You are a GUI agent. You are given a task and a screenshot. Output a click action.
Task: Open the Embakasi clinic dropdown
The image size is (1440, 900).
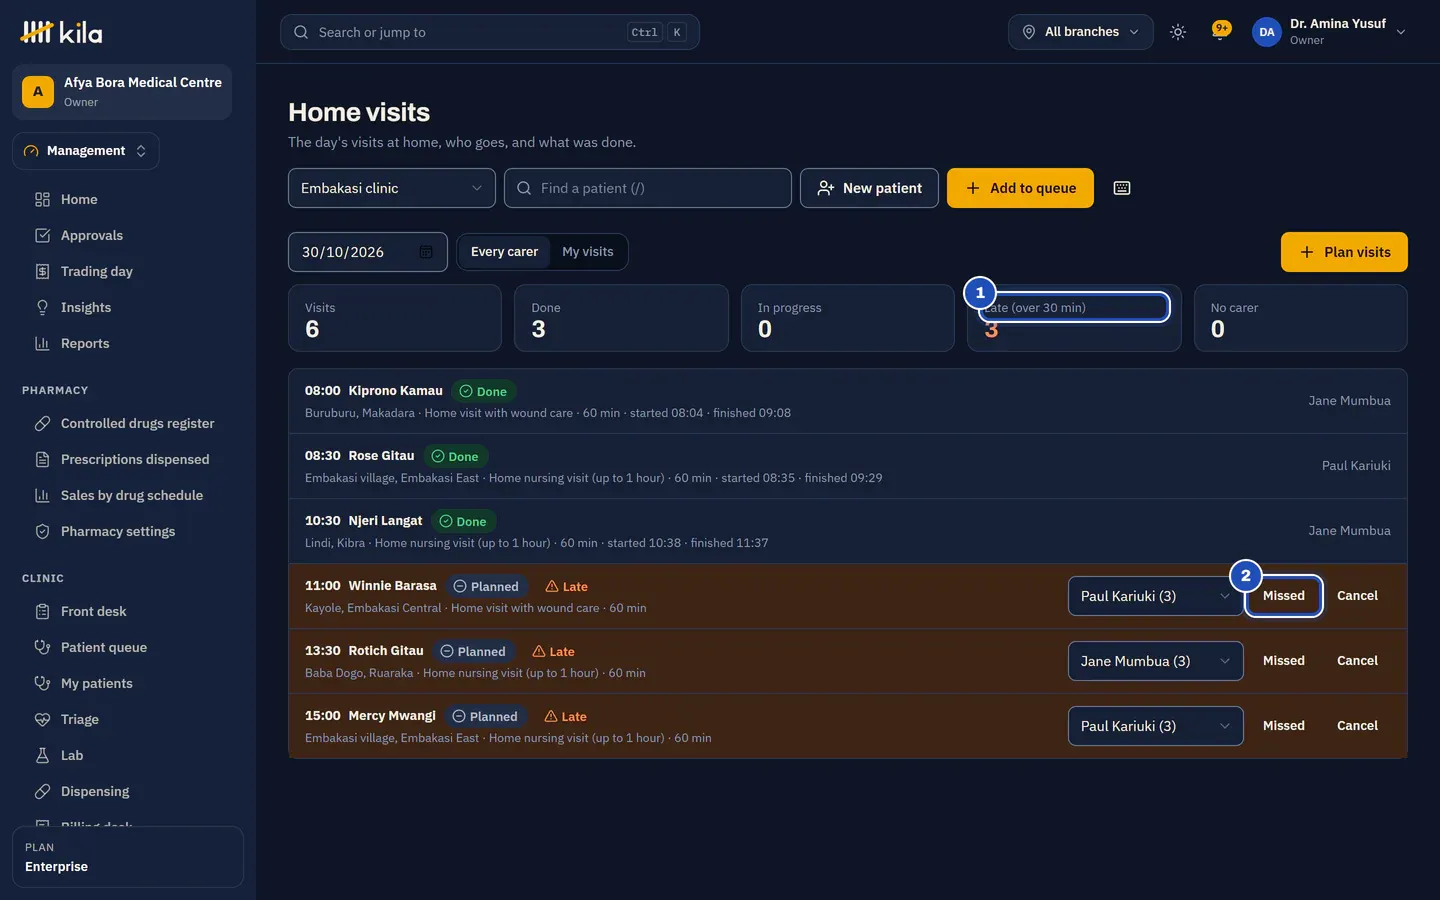point(392,188)
